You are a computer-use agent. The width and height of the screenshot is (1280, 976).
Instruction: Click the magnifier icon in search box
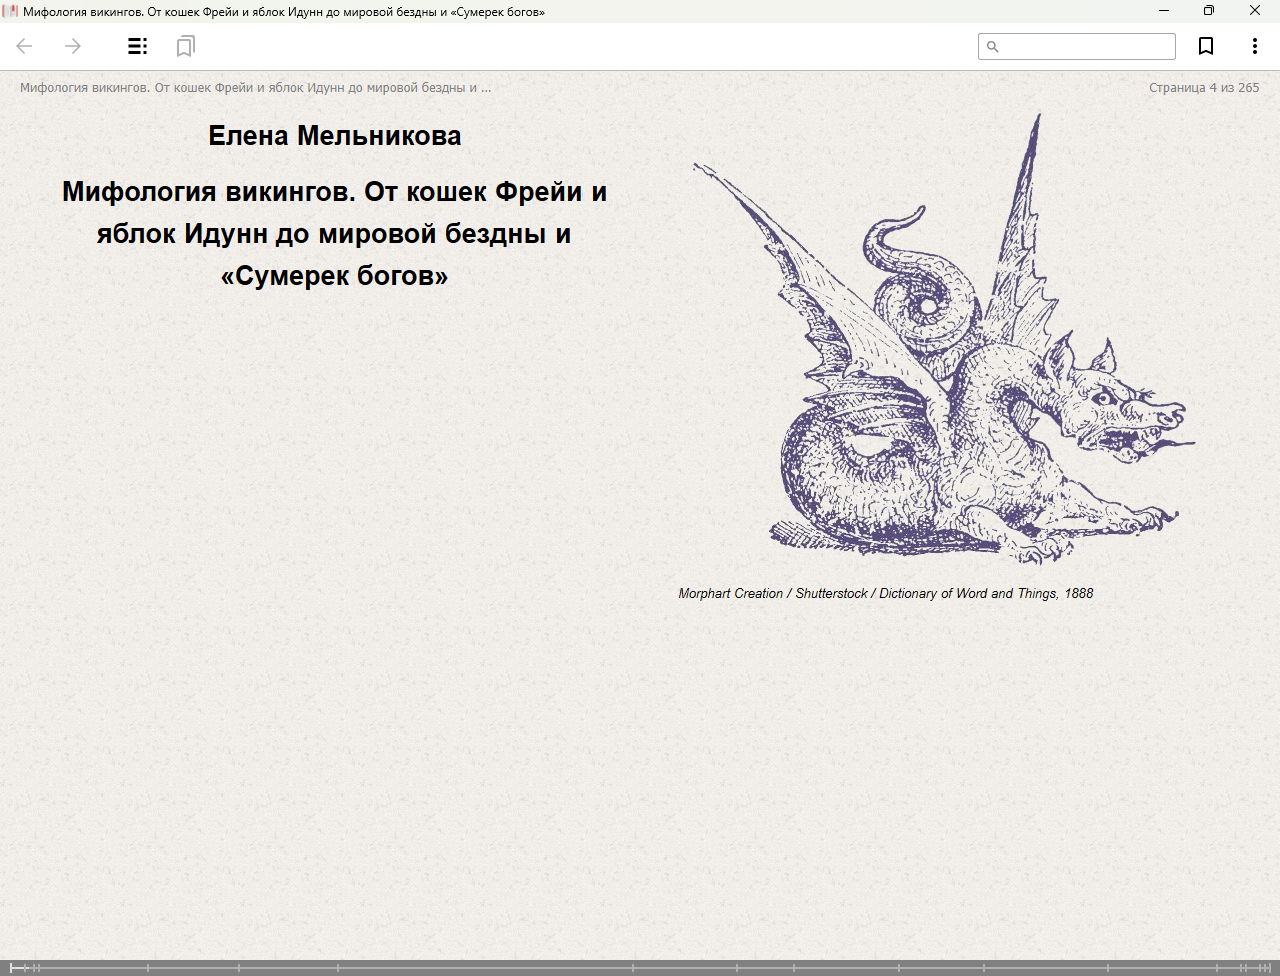click(x=992, y=47)
